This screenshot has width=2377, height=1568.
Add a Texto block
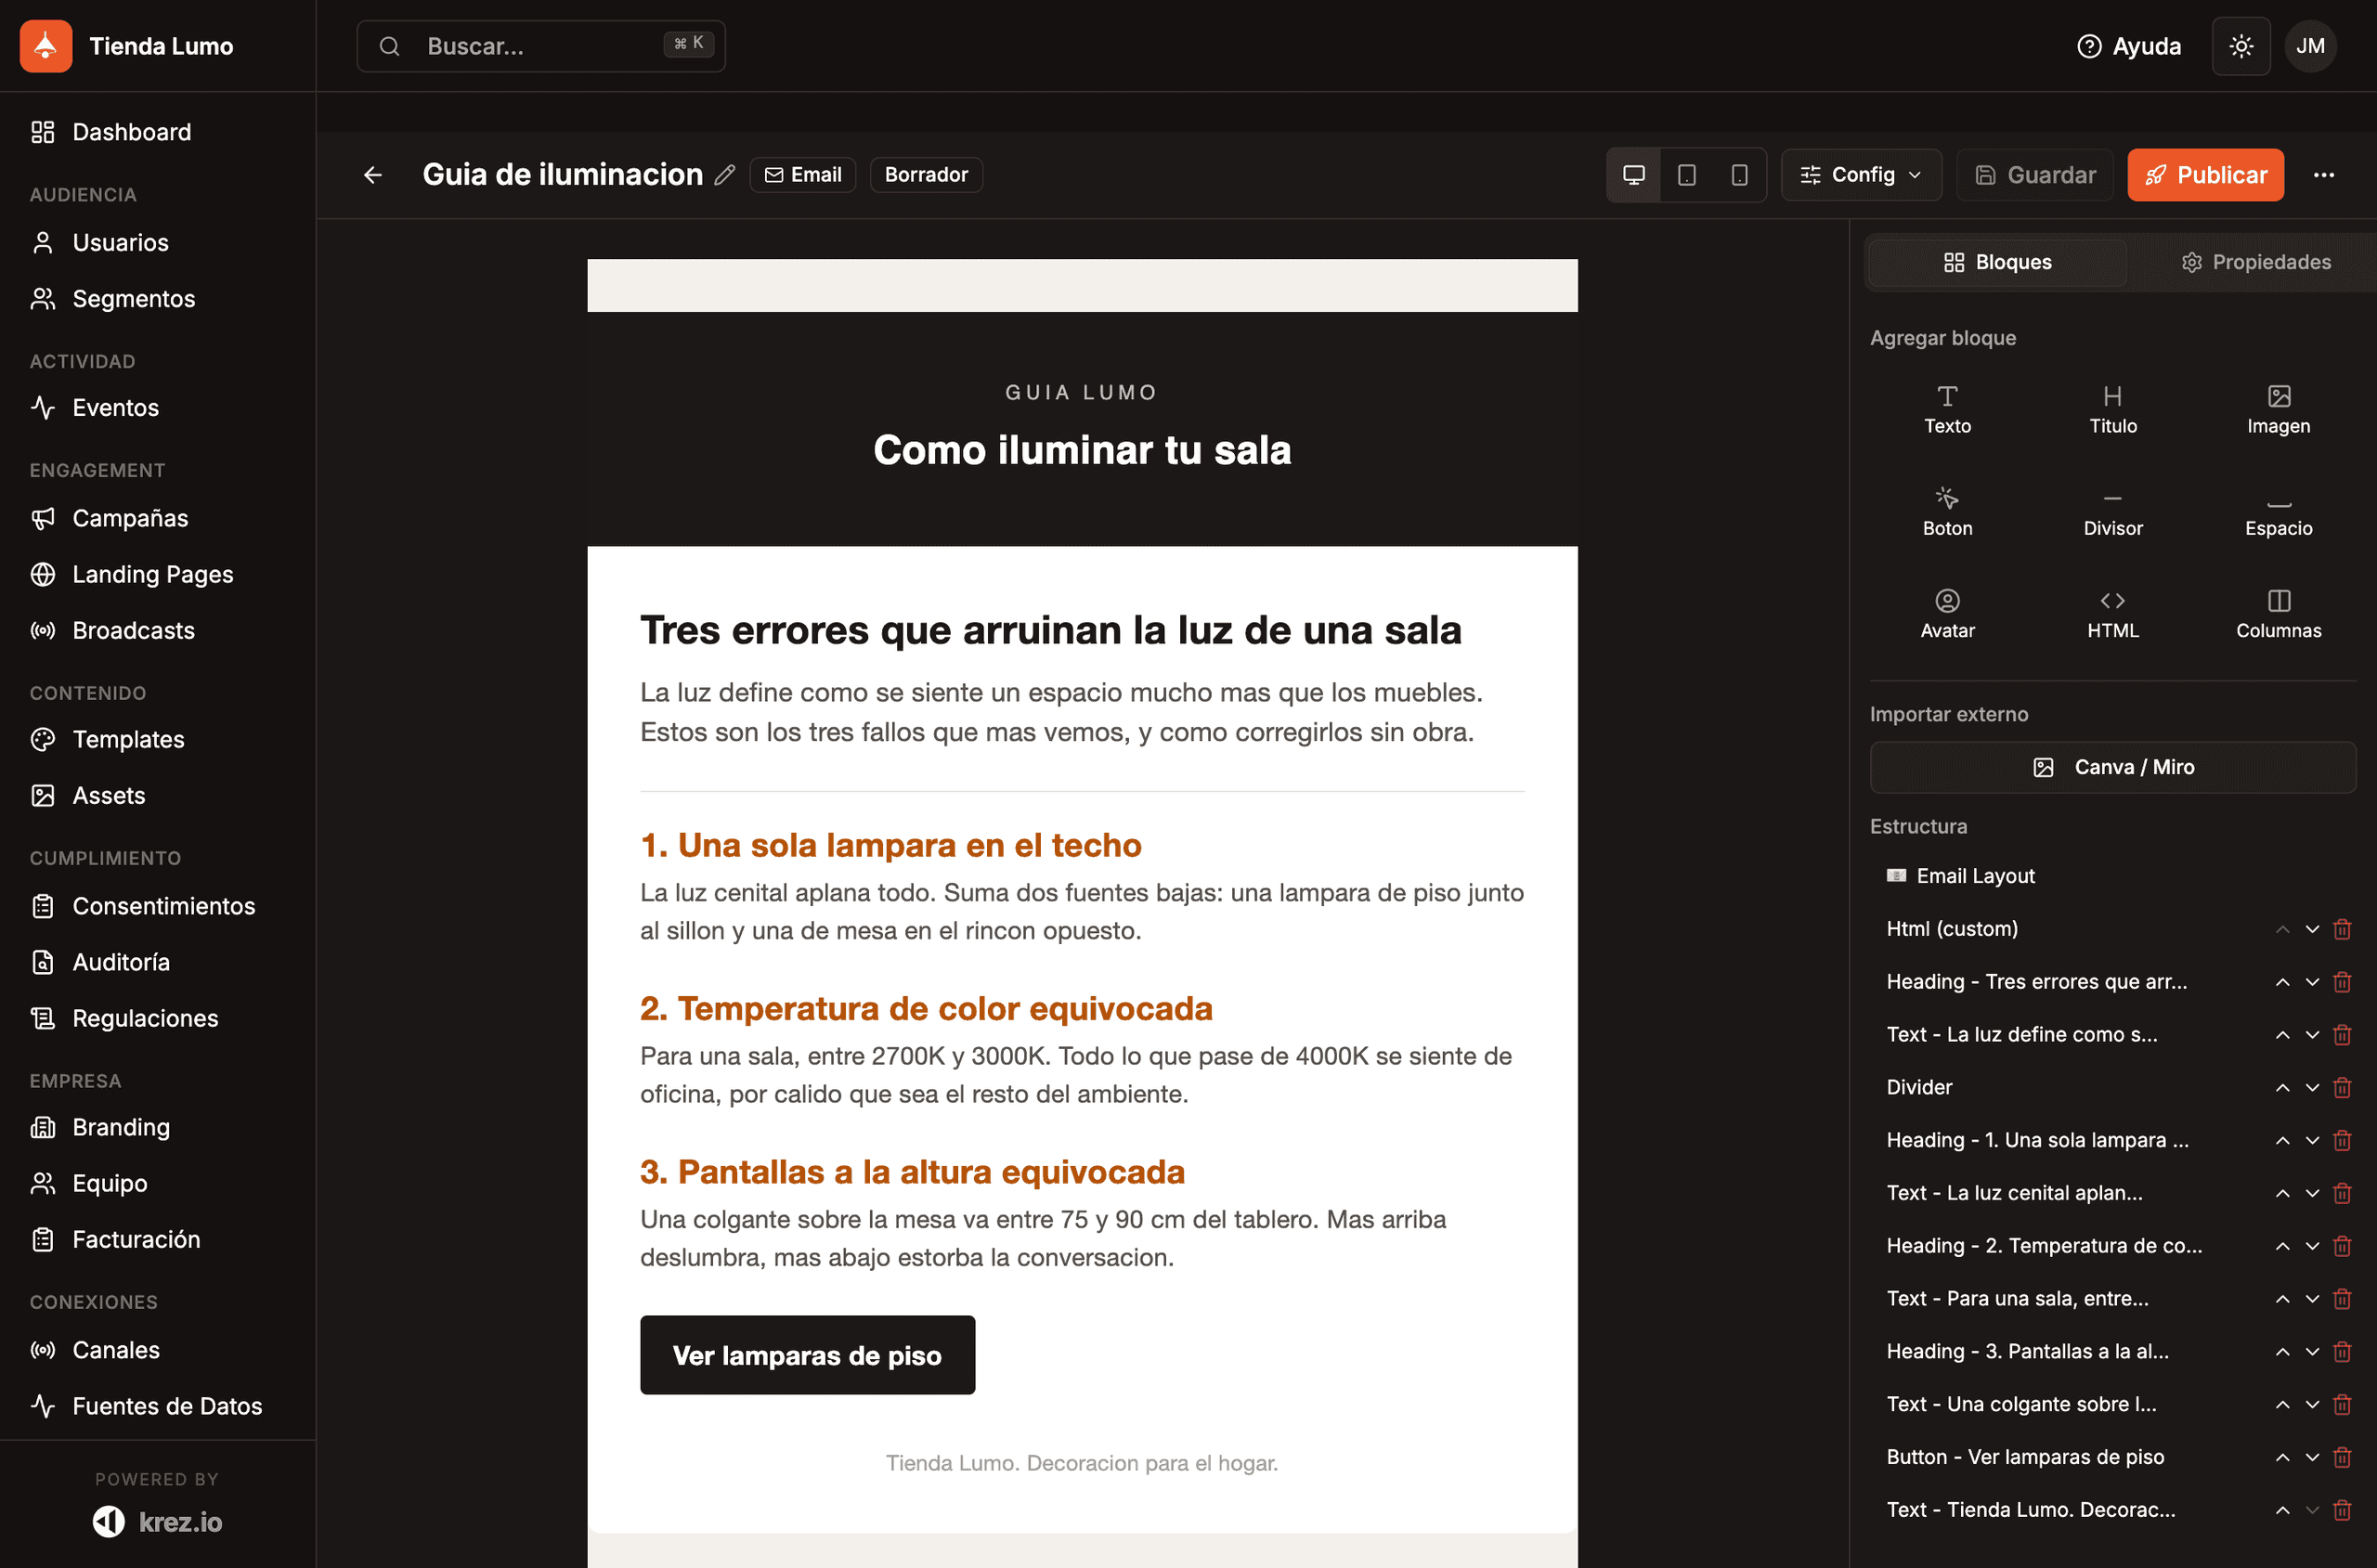tap(1947, 409)
